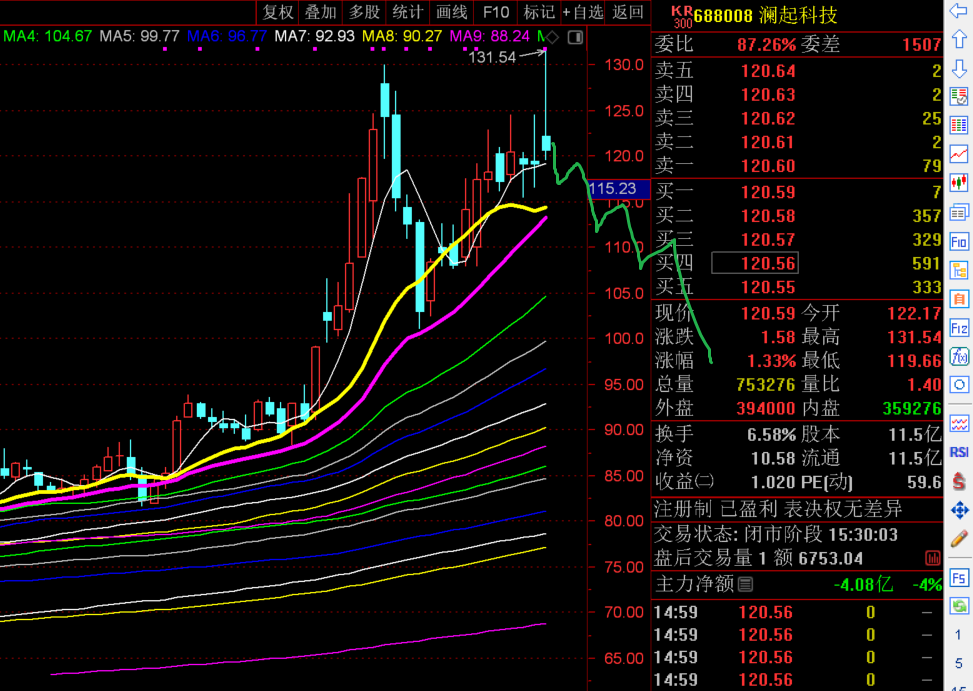
Task: Click the 最高 value 131.54
Action: tap(914, 337)
